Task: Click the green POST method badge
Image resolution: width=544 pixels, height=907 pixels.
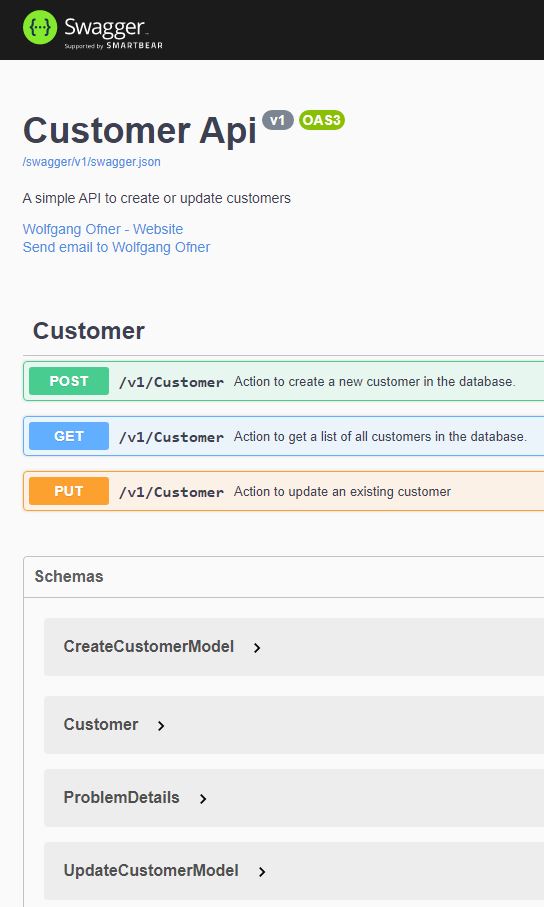Action: pos(69,381)
